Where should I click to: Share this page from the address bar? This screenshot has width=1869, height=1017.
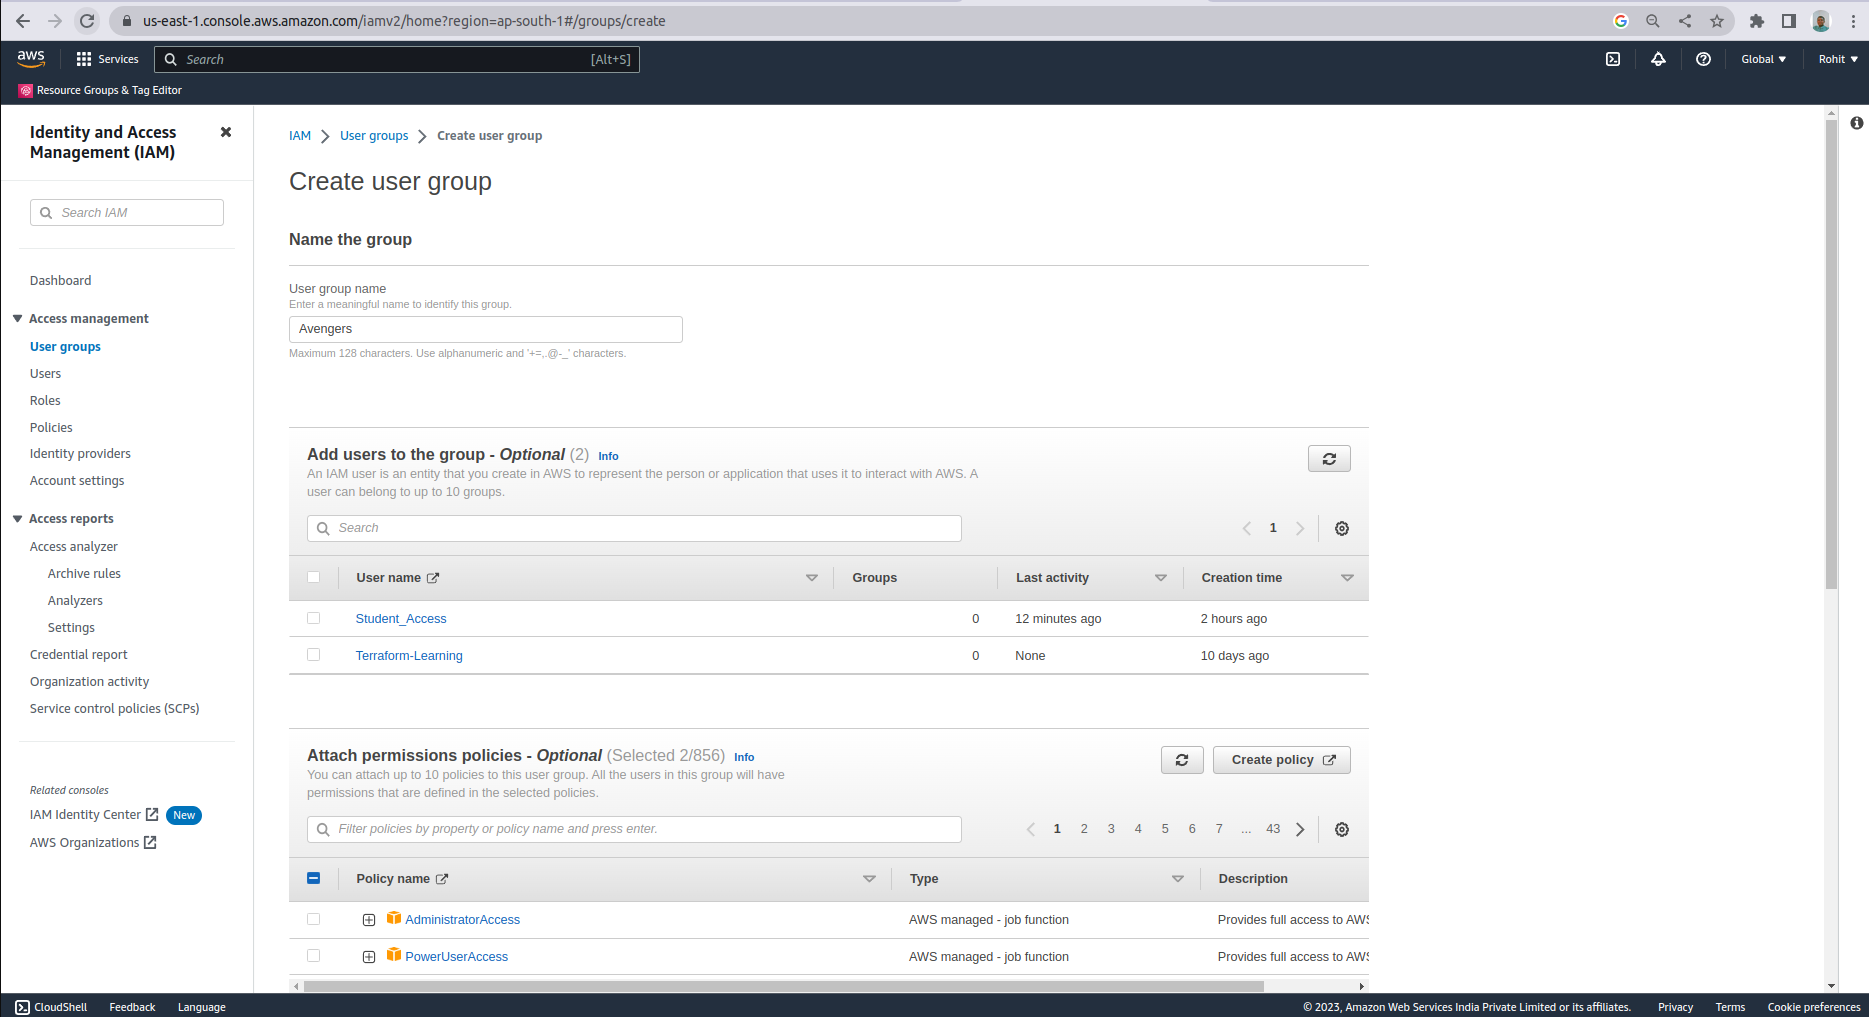tap(1685, 21)
